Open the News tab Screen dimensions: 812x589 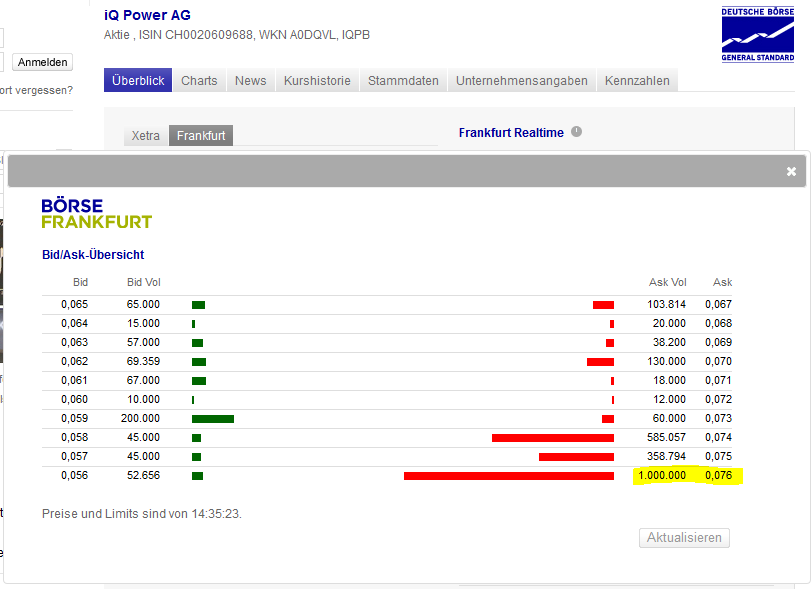tap(251, 80)
